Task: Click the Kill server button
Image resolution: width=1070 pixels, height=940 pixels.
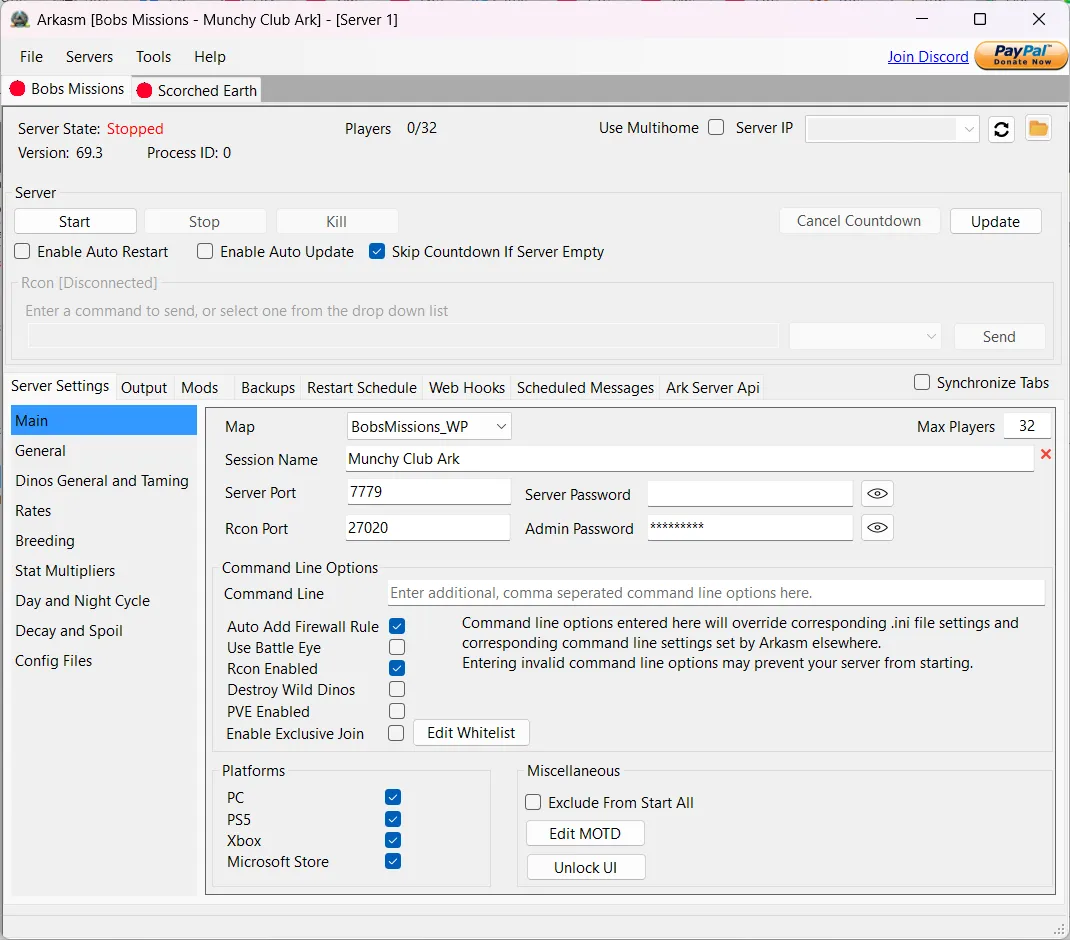Action: [x=336, y=221]
